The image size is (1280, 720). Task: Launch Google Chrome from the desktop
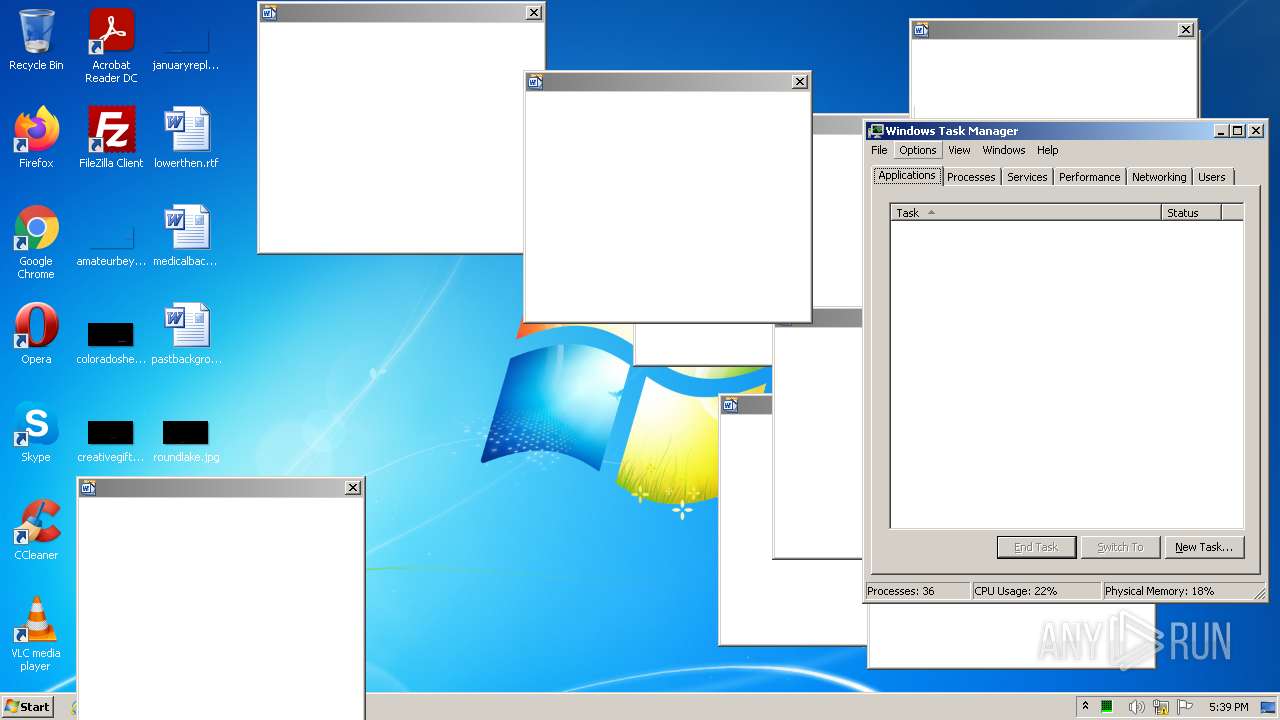(x=36, y=242)
